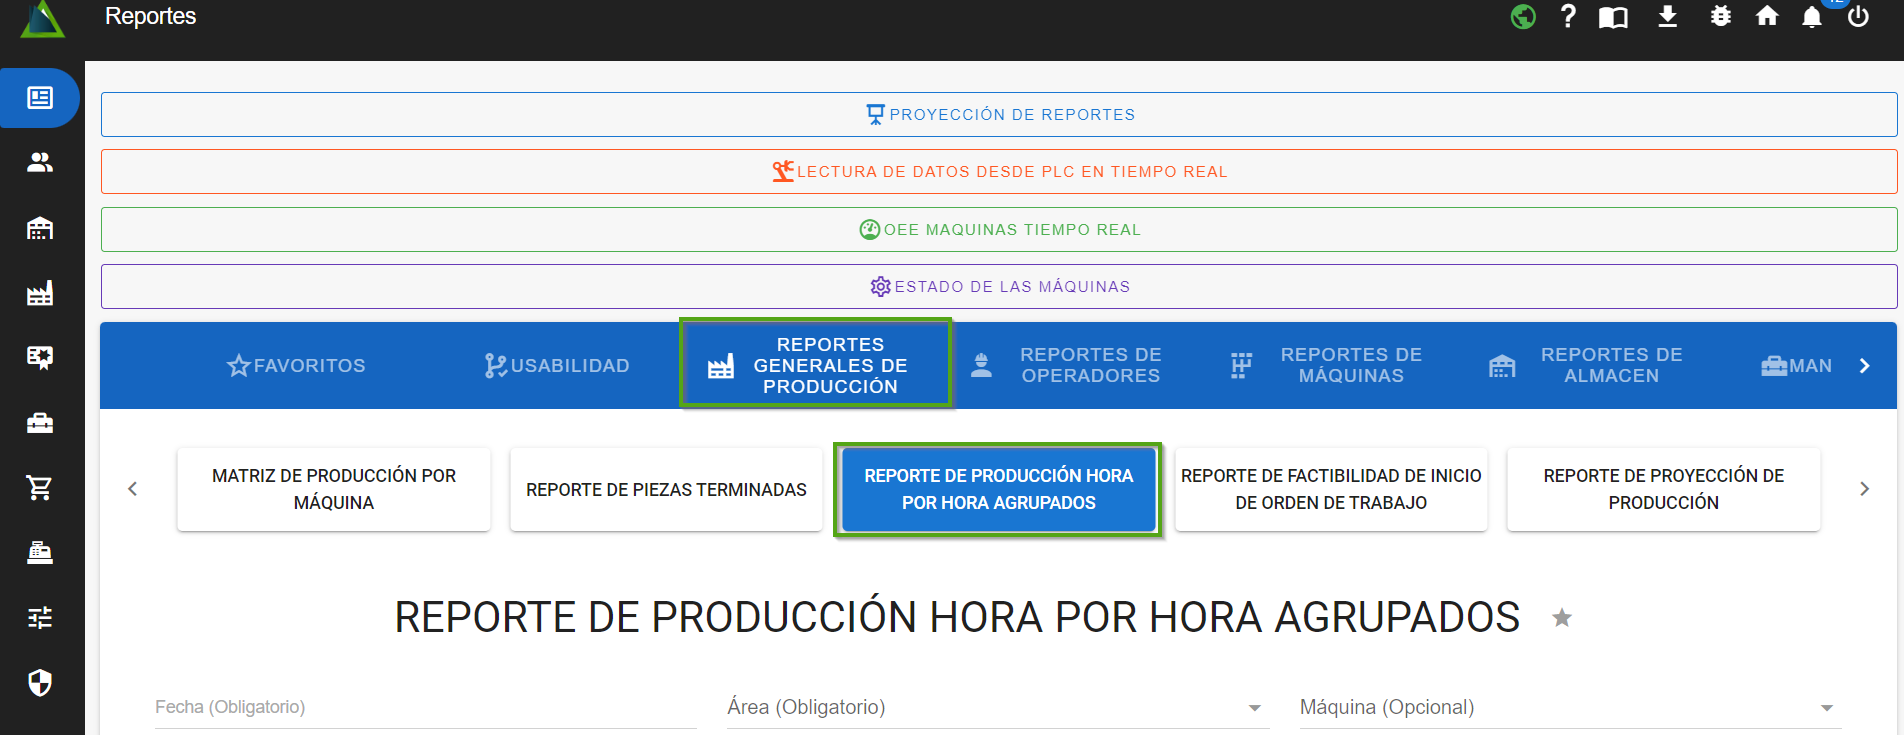Open the help question mark icon

(1568, 17)
